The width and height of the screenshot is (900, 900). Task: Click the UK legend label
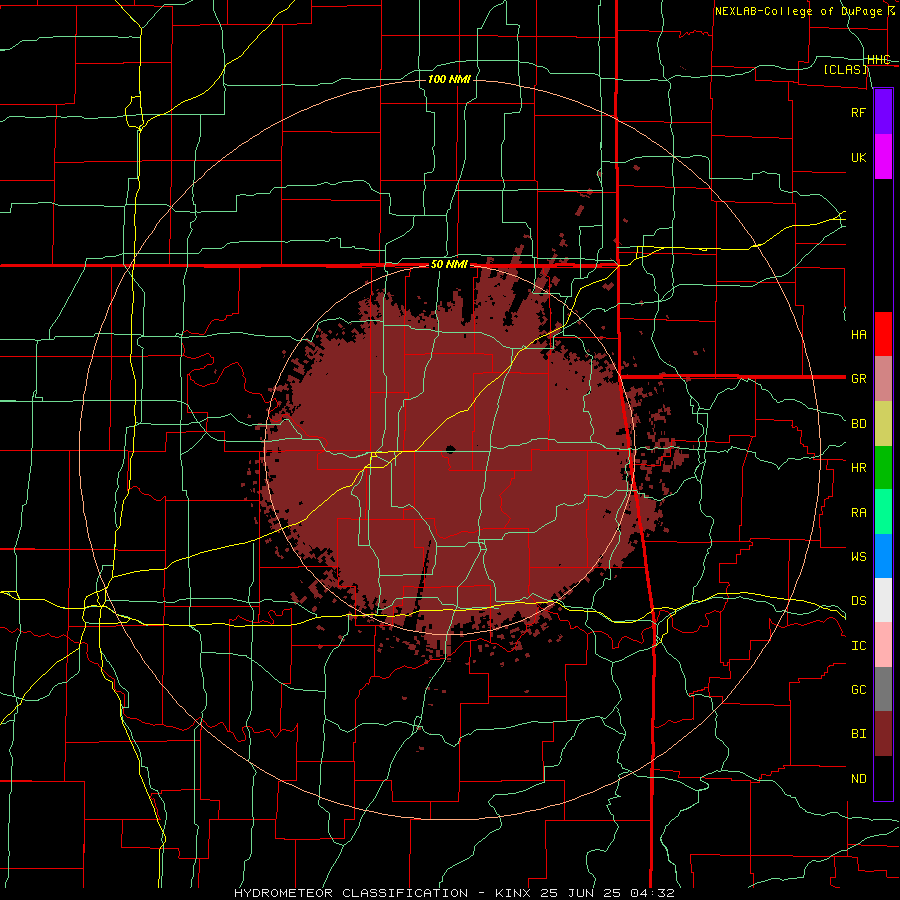click(858, 157)
